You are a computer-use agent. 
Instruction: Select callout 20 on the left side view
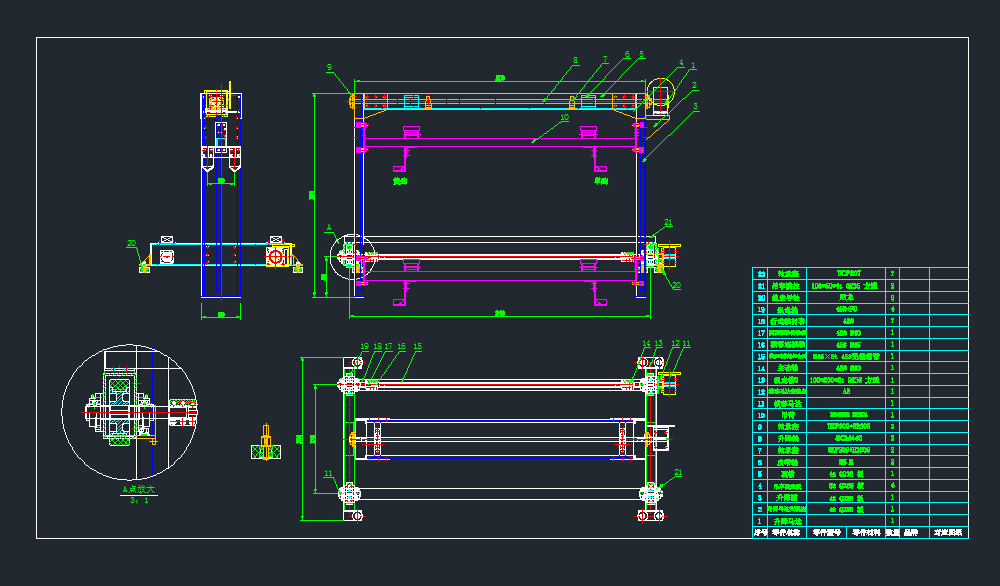tap(131, 243)
